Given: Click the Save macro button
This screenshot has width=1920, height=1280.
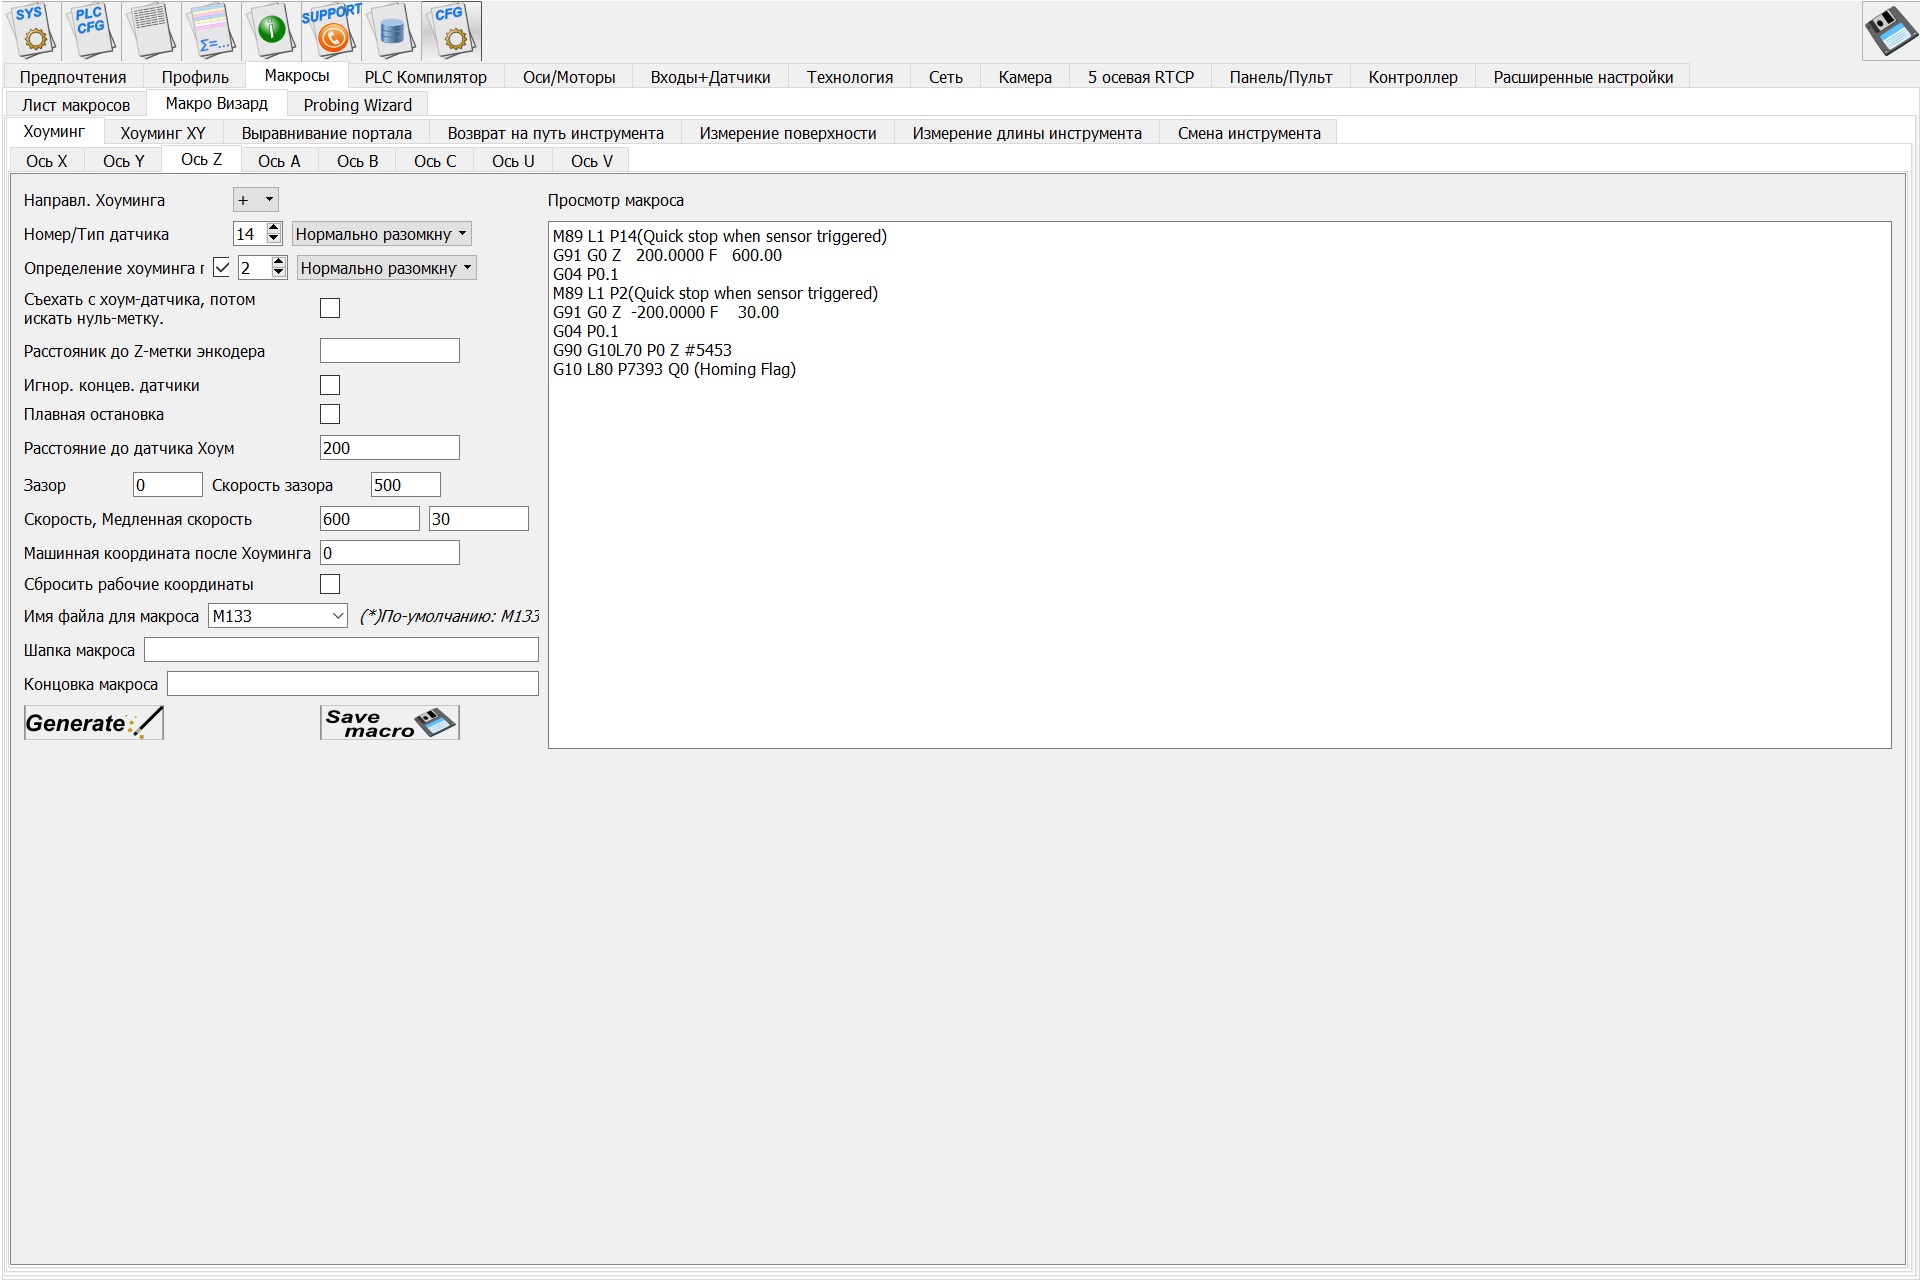Looking at the screenshot, I should [389, 723].
